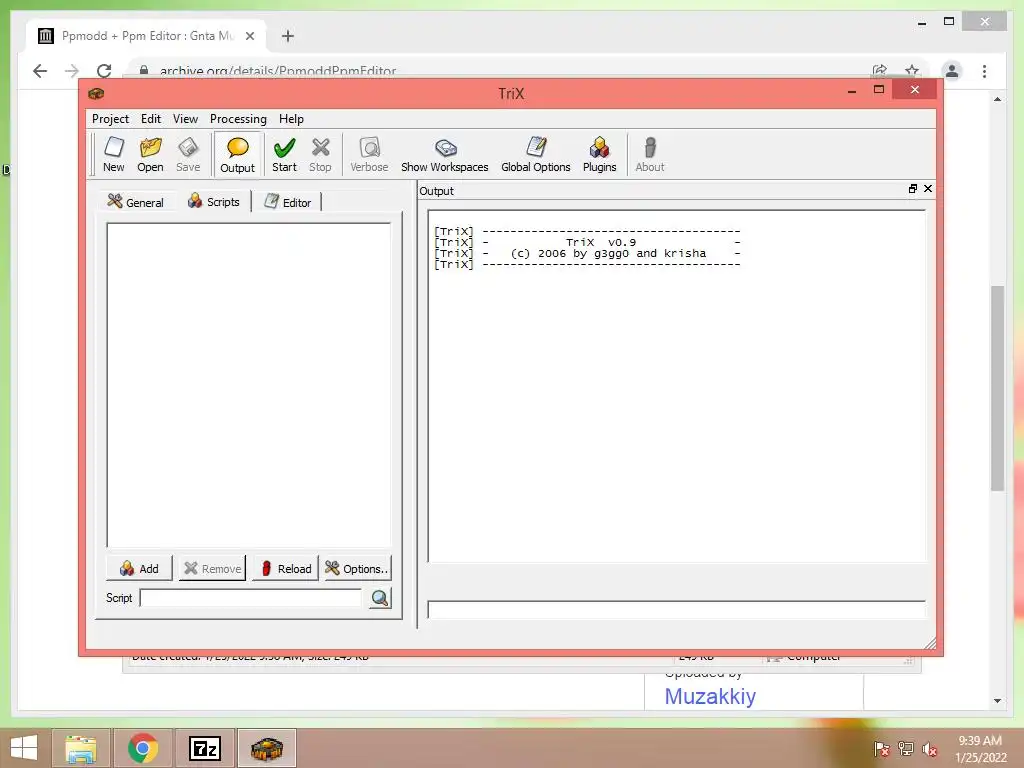Open the Plugins toolbar icon

coord(600,155)
